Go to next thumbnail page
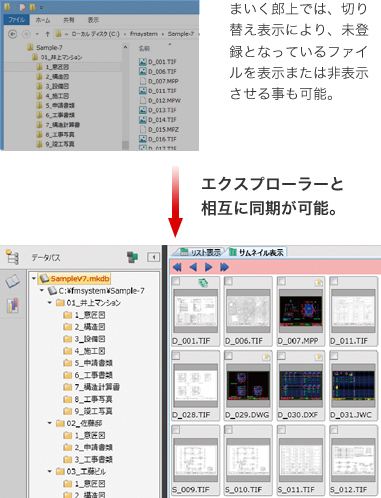This screenshot has width=381, height=498. pos(209,267)
